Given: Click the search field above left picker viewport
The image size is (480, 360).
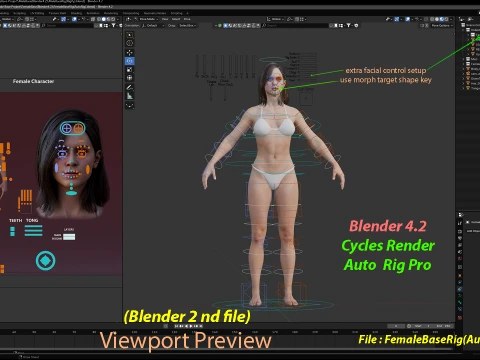Looking at the screenshot, I should 68,26.
